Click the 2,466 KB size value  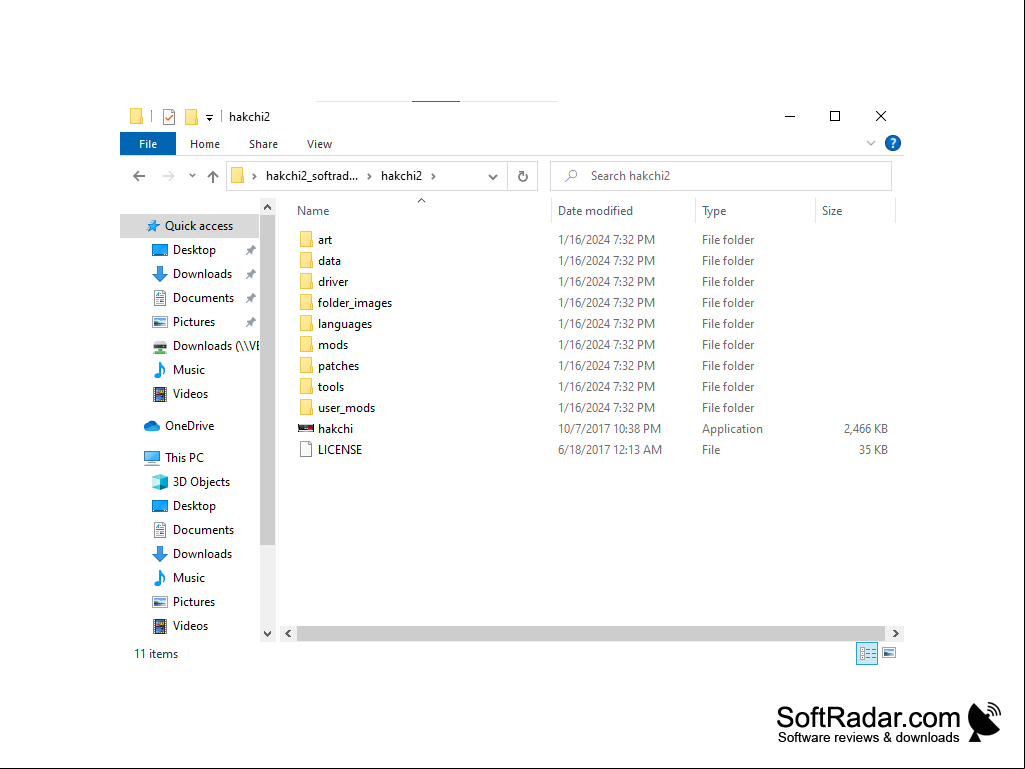coord(865,429)
